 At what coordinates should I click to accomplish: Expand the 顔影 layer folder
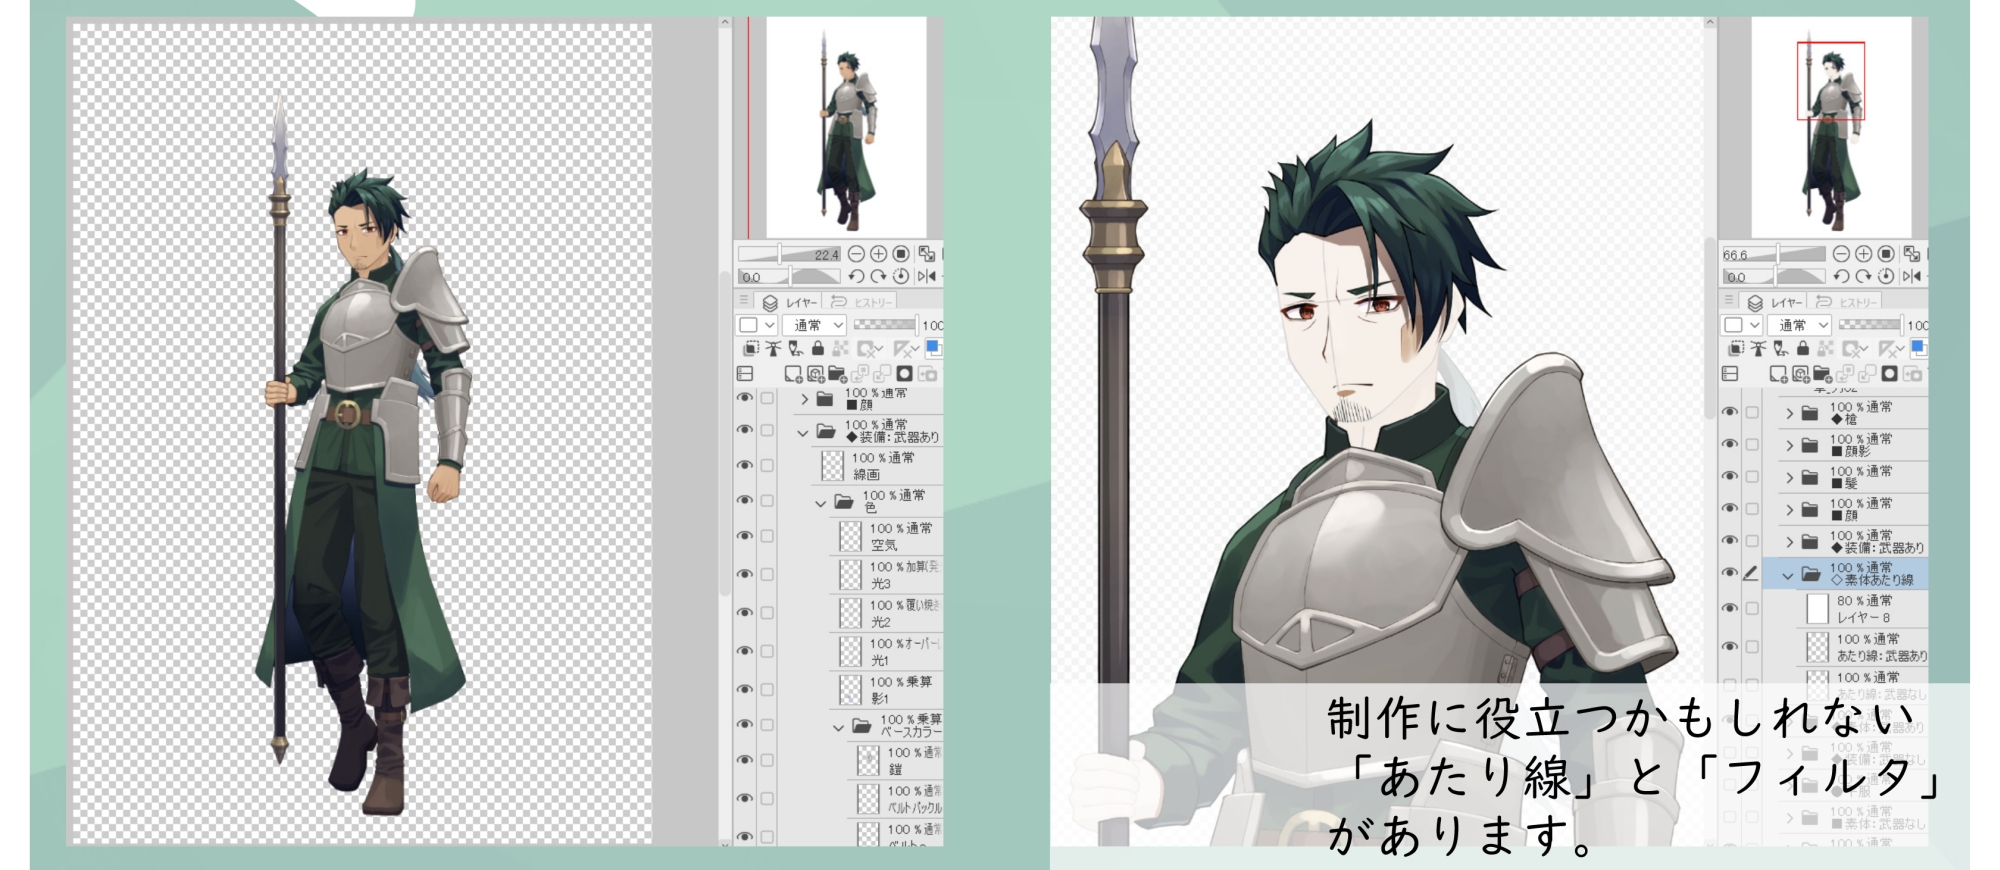pyautogui.click(x=1789, y=445)
